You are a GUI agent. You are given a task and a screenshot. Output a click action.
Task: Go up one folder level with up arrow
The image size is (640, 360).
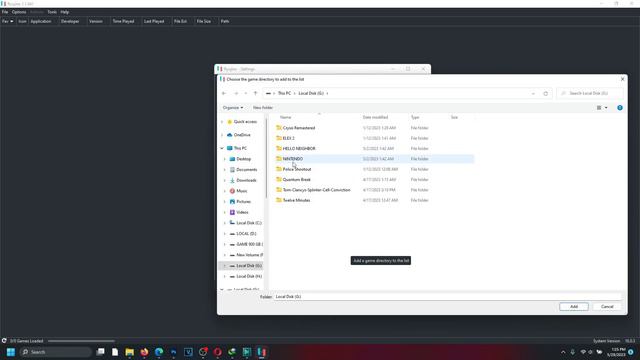pos(256,93)
